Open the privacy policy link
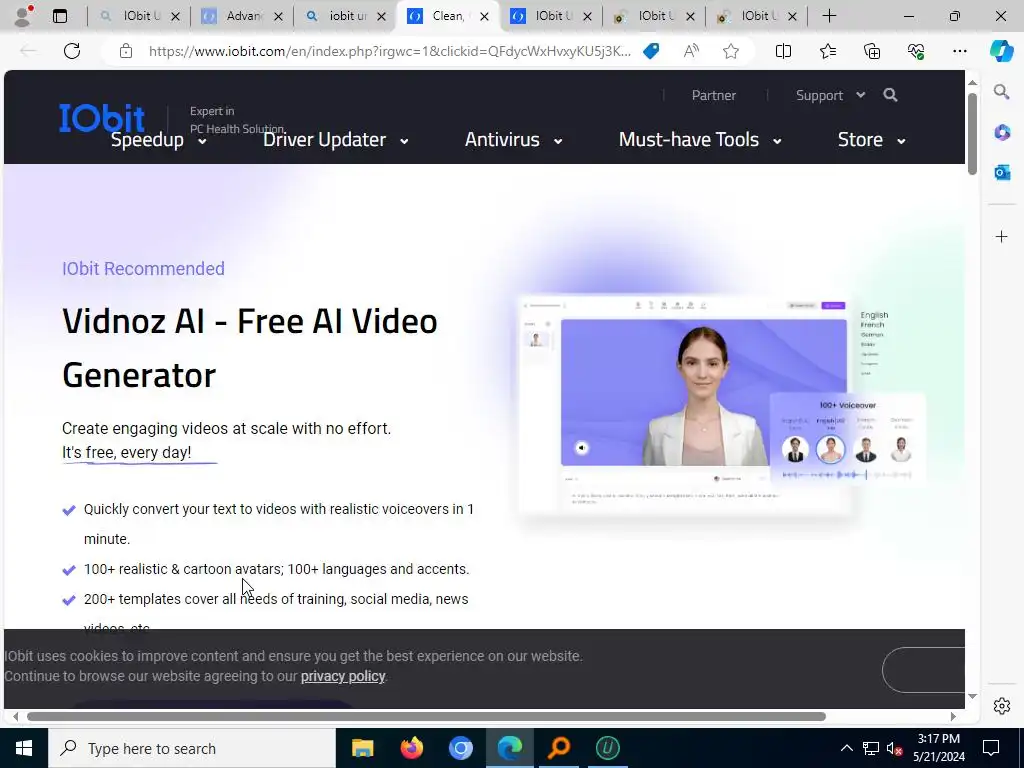 pyautogui.click(x=343, y=676)
